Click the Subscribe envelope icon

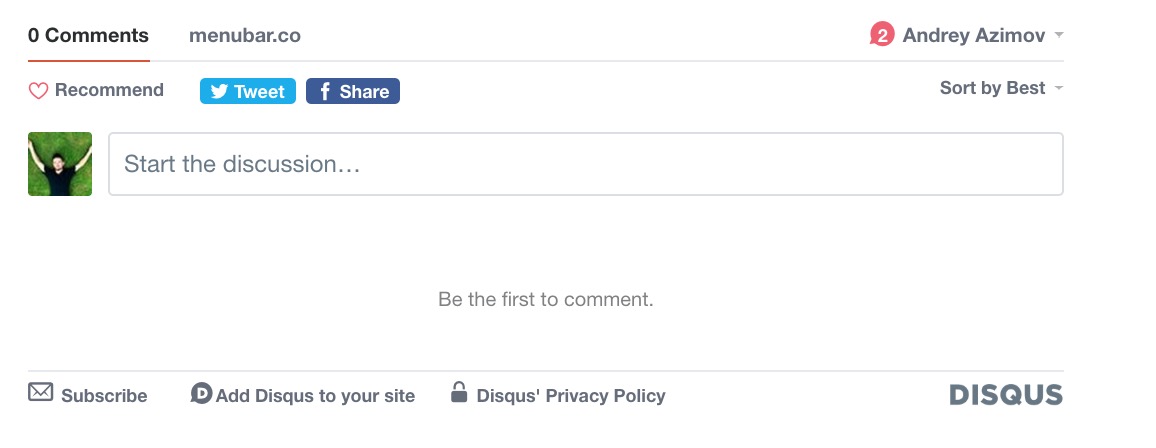pos(40,392)
